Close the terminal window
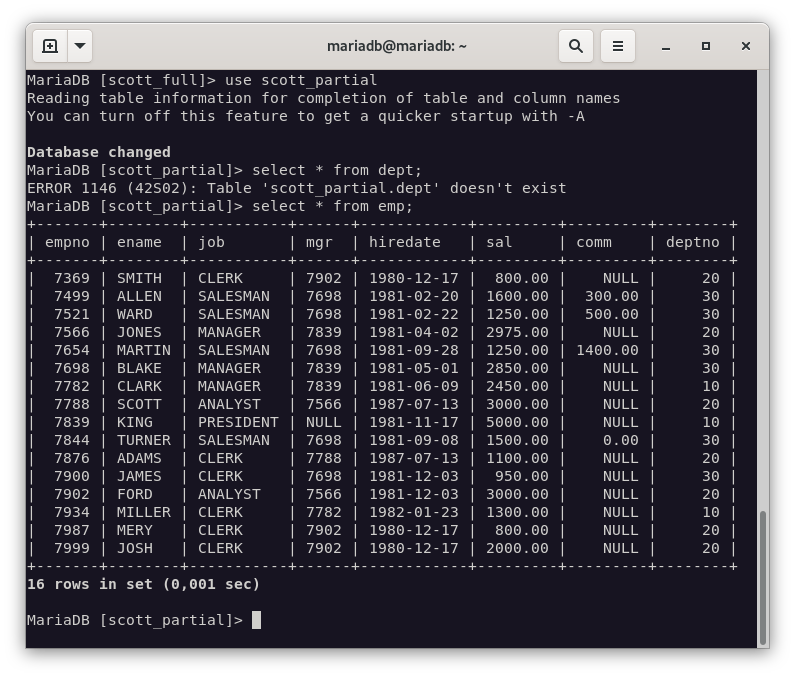Image resolution: width=795 pixels, height=677 pixels. [746, 46]
